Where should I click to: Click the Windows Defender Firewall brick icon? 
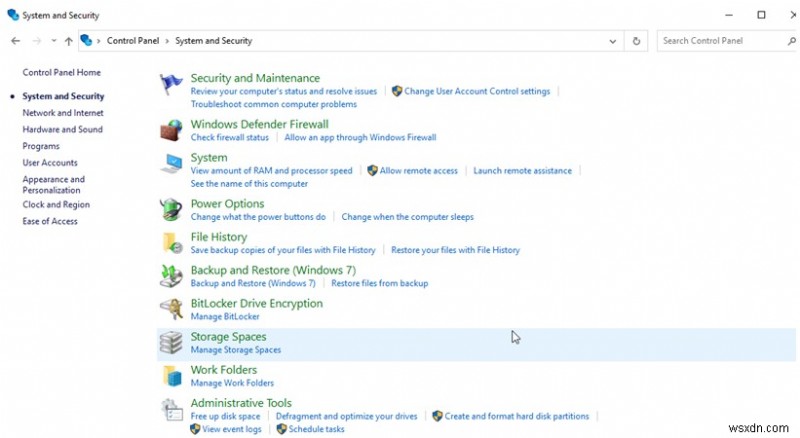pos(172,130)
